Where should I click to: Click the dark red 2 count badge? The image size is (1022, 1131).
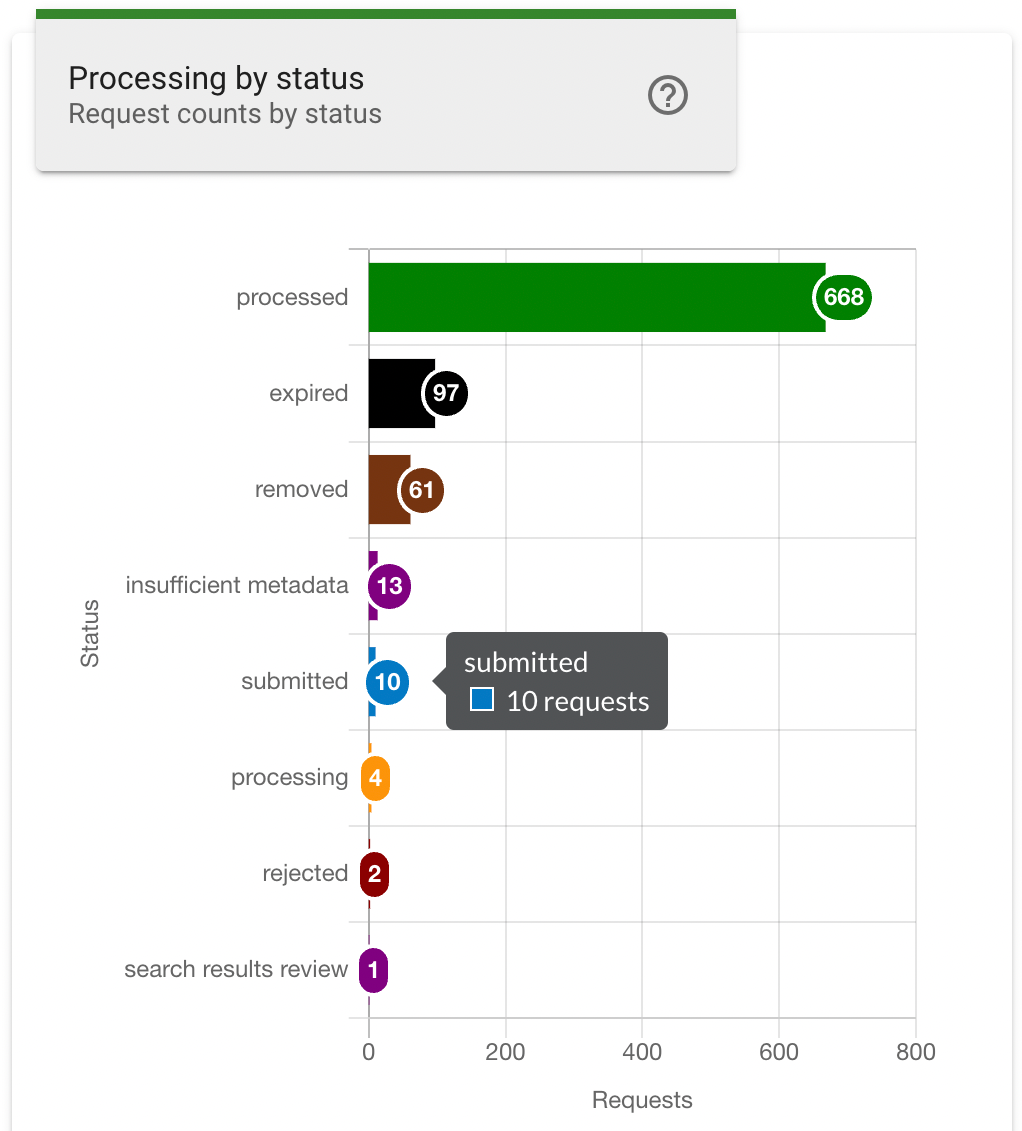pyautogui.click(x=372, y=873)
